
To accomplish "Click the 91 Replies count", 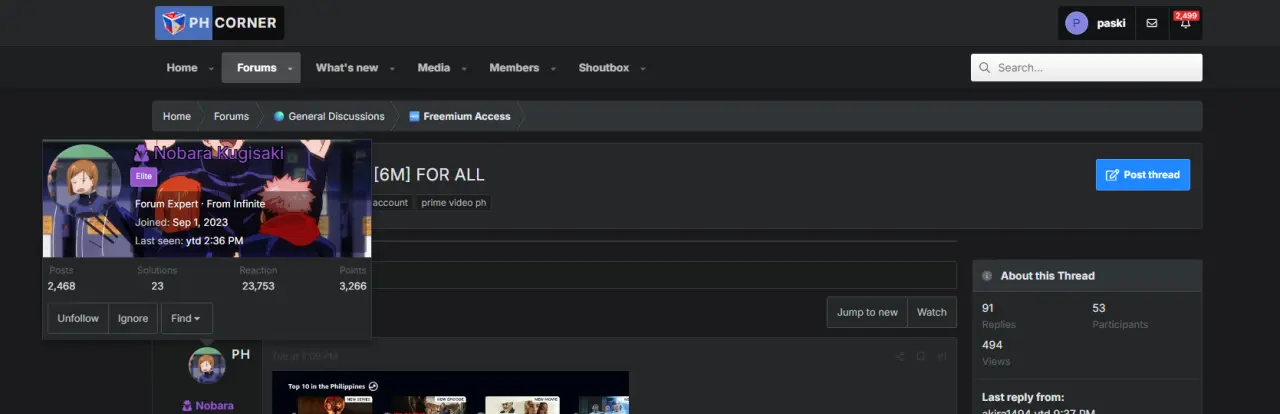I will 988,308.
